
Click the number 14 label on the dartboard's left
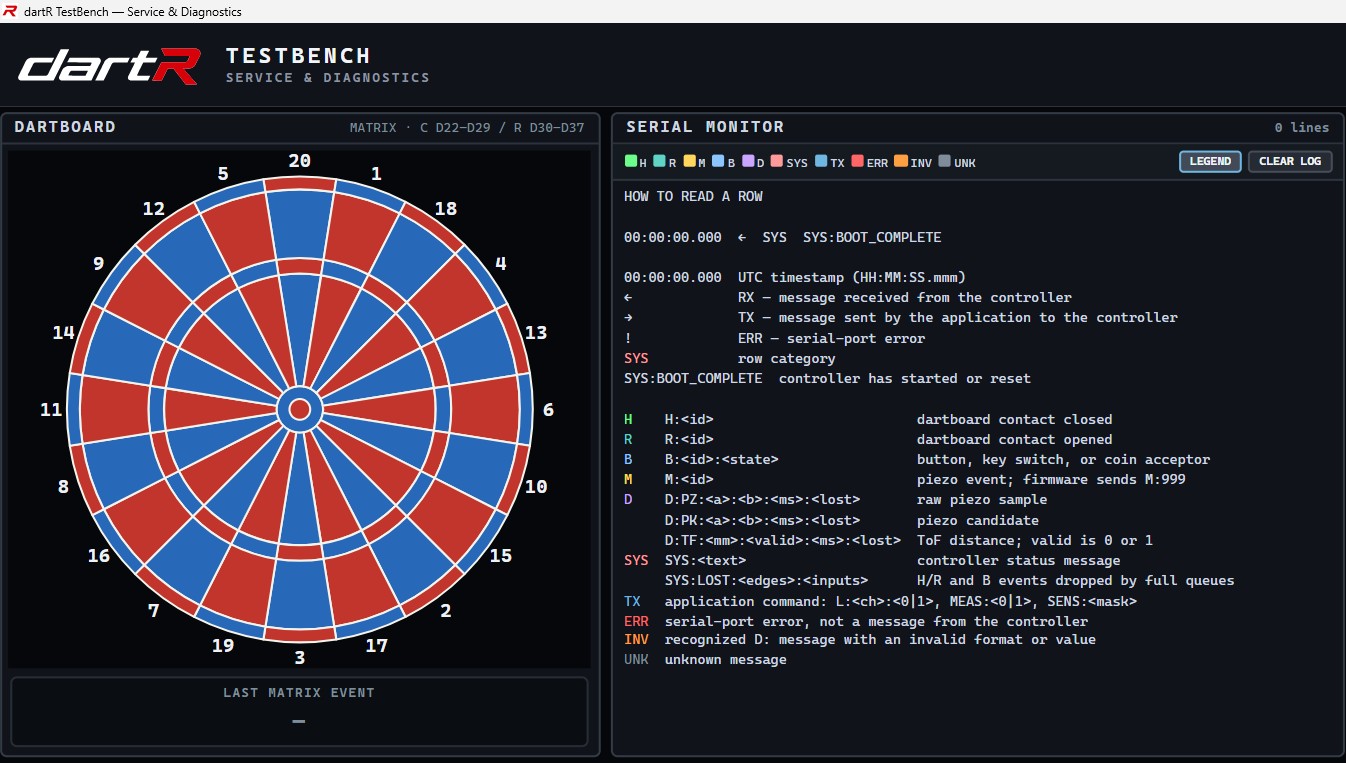63,332
